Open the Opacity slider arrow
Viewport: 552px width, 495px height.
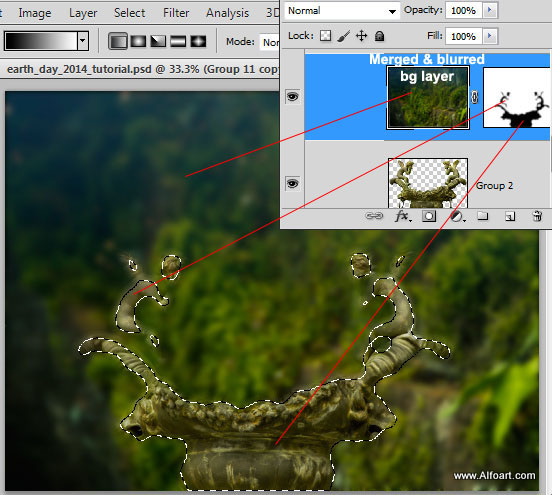[x=490, y=10]
